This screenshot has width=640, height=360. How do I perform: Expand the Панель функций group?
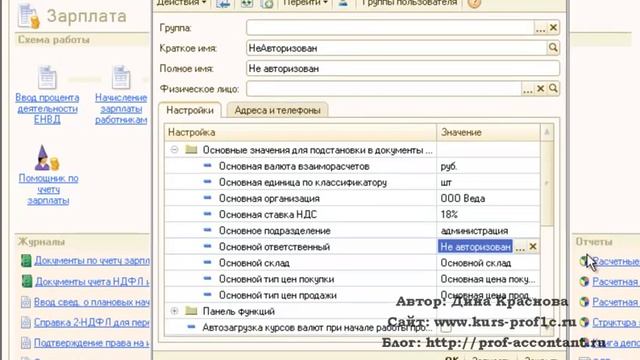coord(174,311)
